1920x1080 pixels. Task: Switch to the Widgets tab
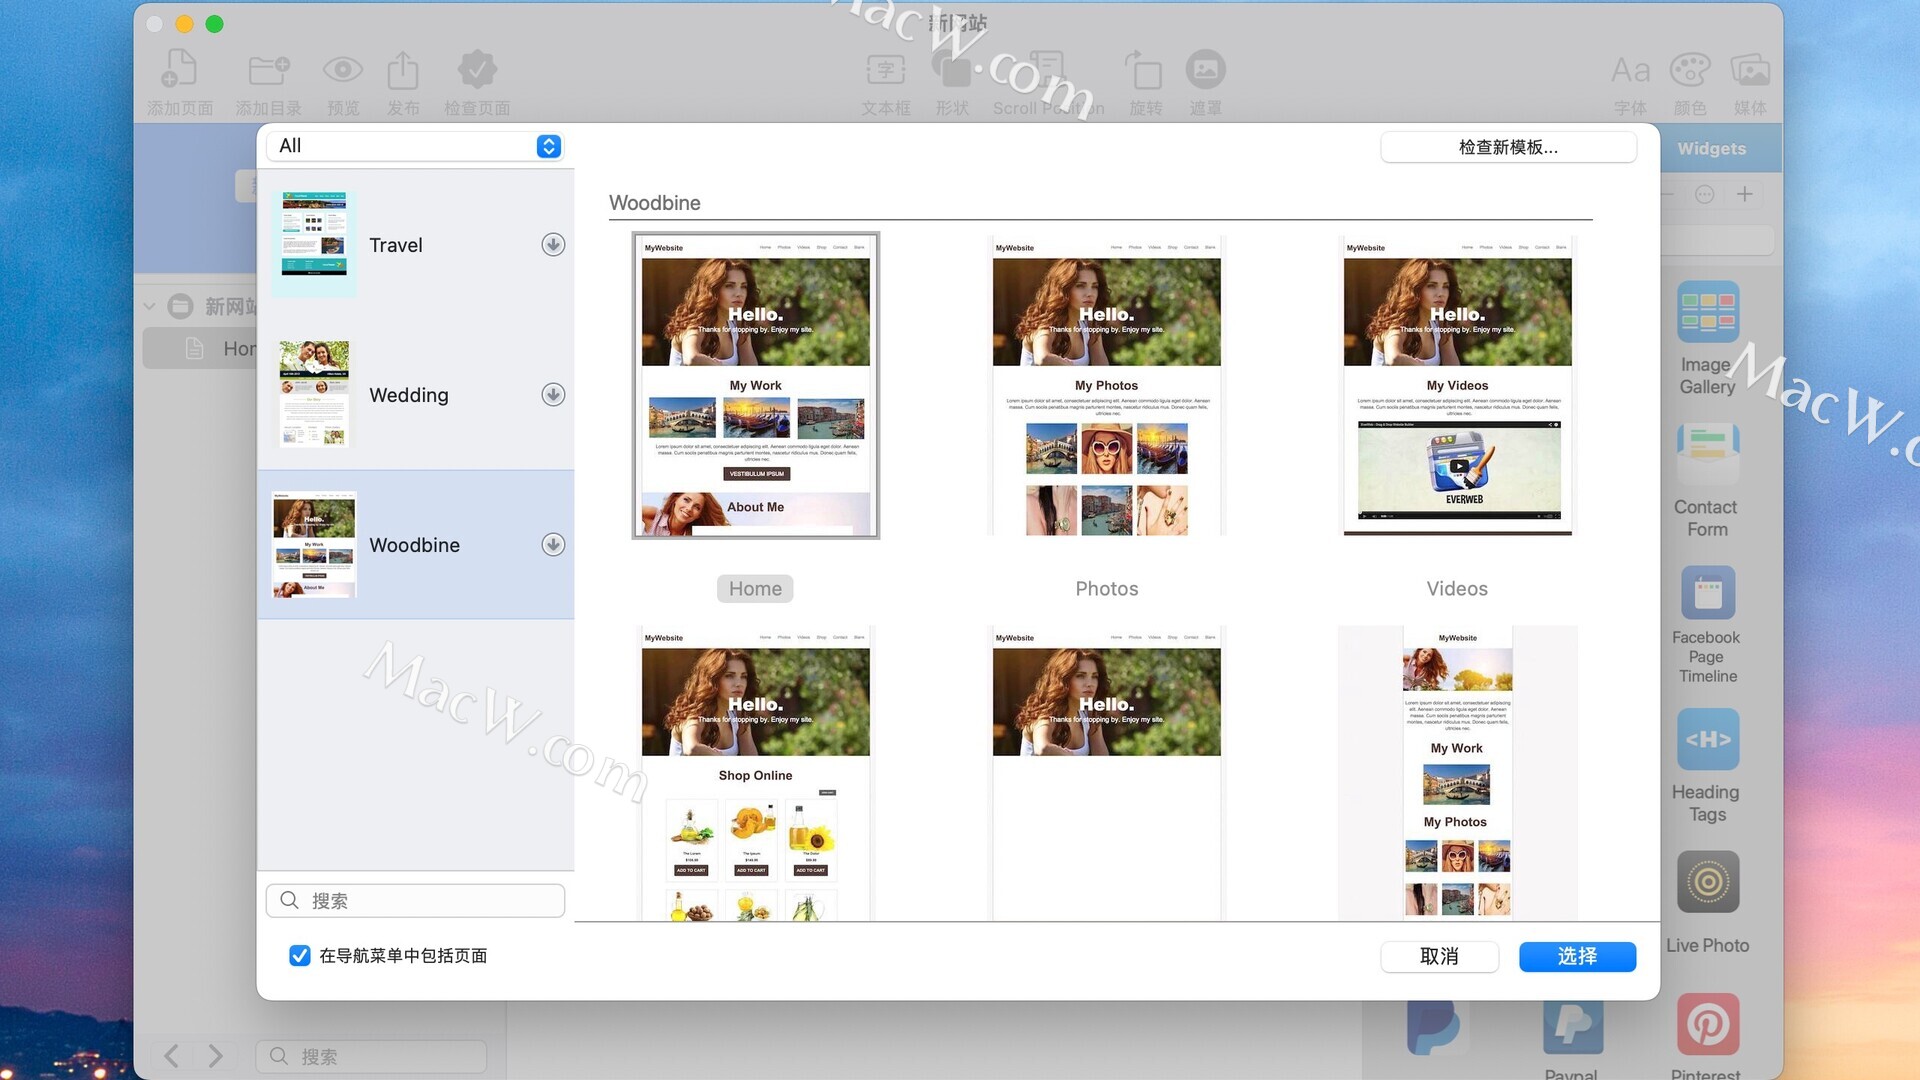pyautogui.click(x=1712, y=148)
